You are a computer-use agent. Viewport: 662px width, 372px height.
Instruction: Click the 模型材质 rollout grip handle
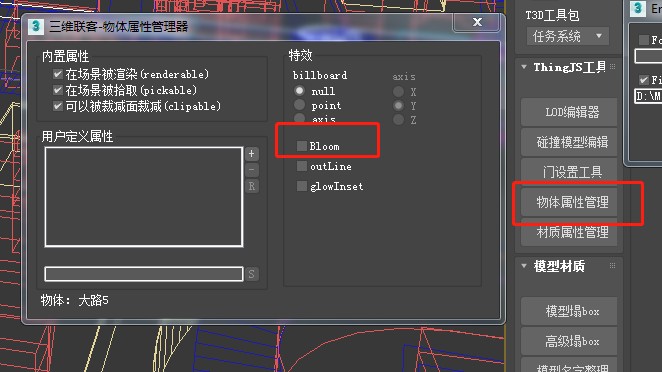pyautogui.click(x=613, y=266)
